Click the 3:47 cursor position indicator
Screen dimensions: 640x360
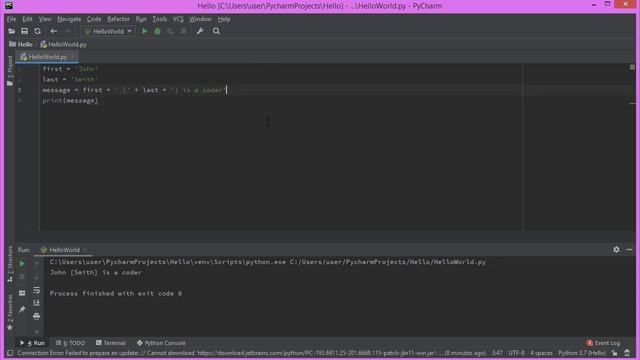(x=497, y=353)
